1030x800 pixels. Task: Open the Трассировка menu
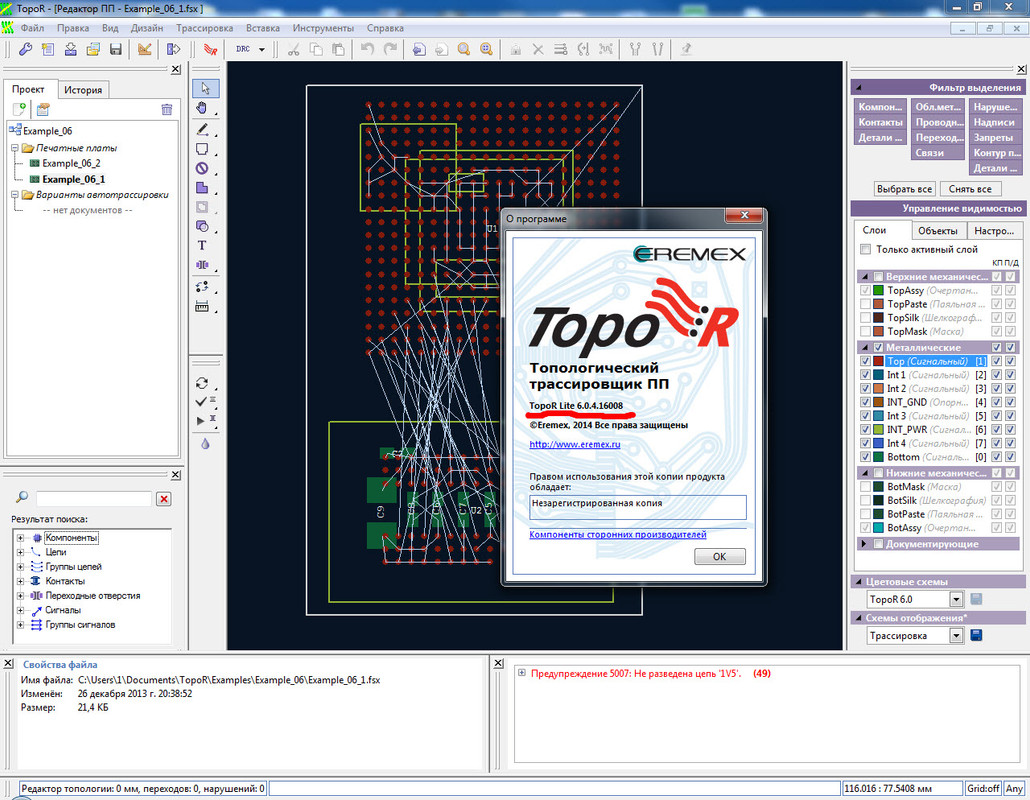pyautogui.click(x=204, y=28)
